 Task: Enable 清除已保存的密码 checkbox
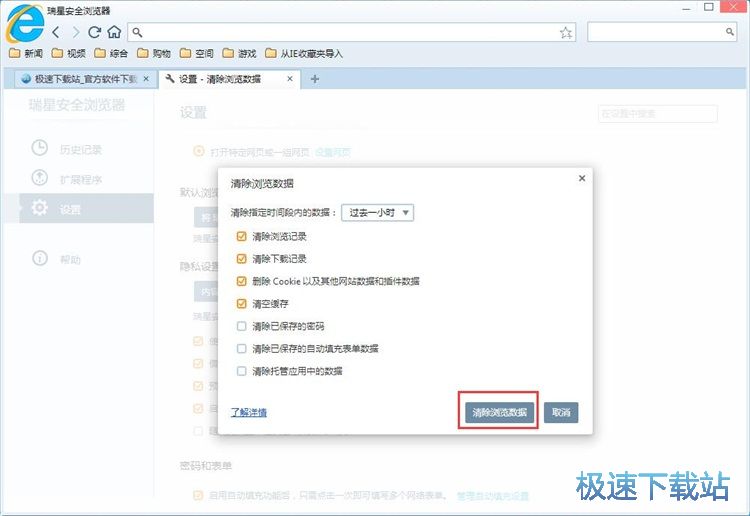tap(241, 326)
